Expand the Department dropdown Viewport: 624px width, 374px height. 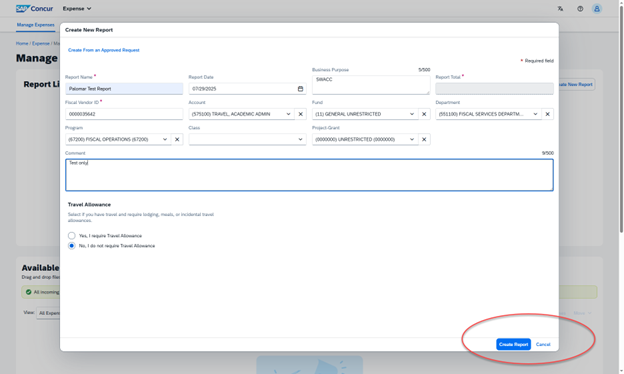(x=535, y=114)
